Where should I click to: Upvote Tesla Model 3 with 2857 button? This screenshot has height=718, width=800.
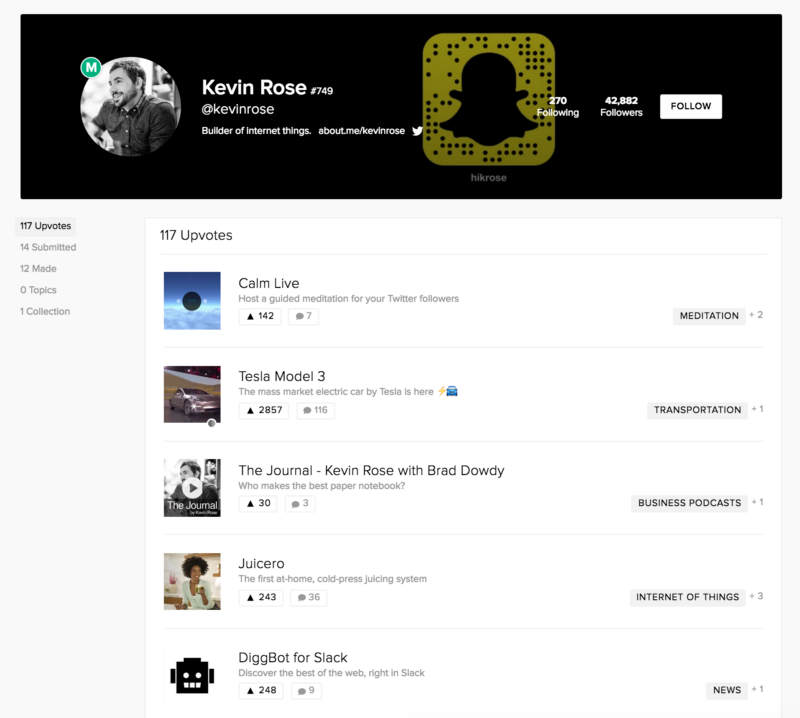point(264,410)
